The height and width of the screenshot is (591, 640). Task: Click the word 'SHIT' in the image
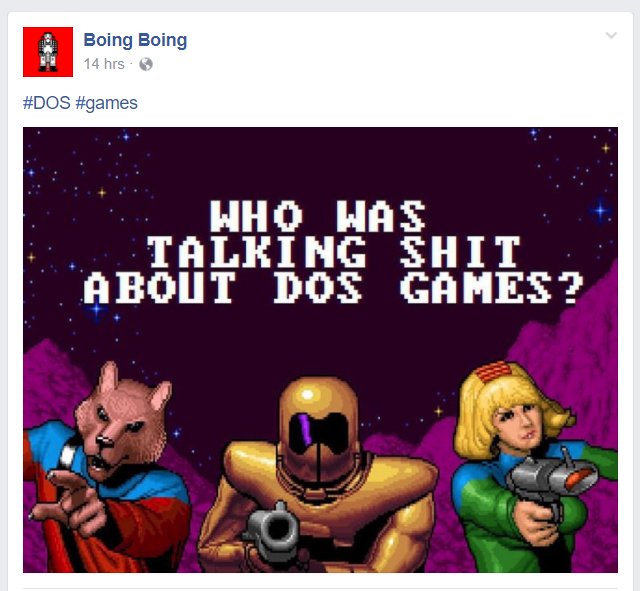pos(460,251)
